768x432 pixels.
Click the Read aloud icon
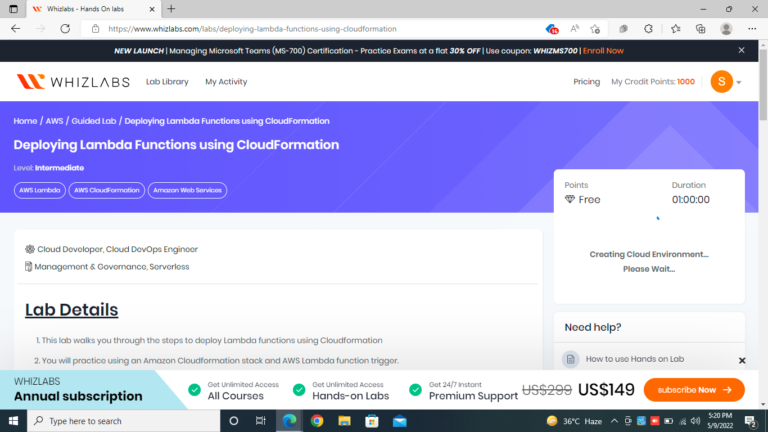(575, 29)
